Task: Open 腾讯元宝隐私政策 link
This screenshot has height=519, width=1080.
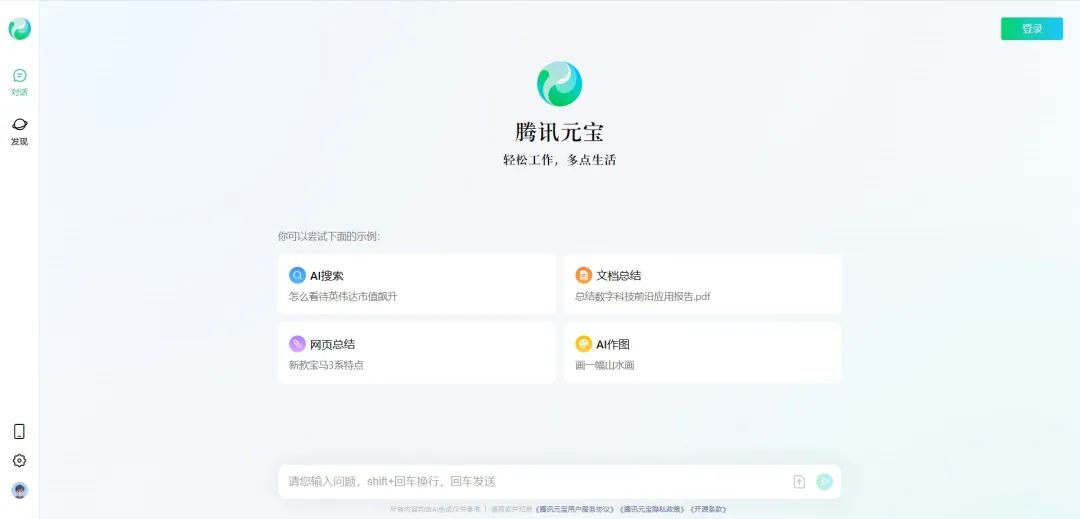Action: click(x=652, y=509)
